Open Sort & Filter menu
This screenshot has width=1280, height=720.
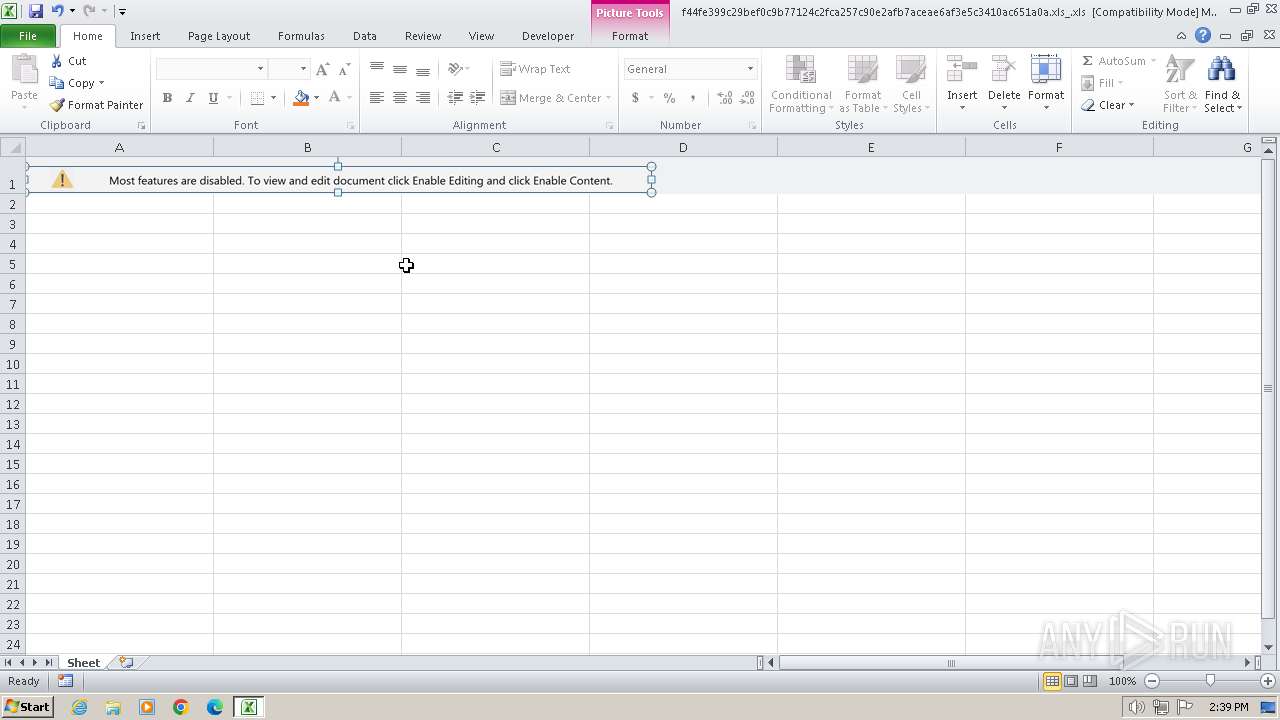(1180, 84)
